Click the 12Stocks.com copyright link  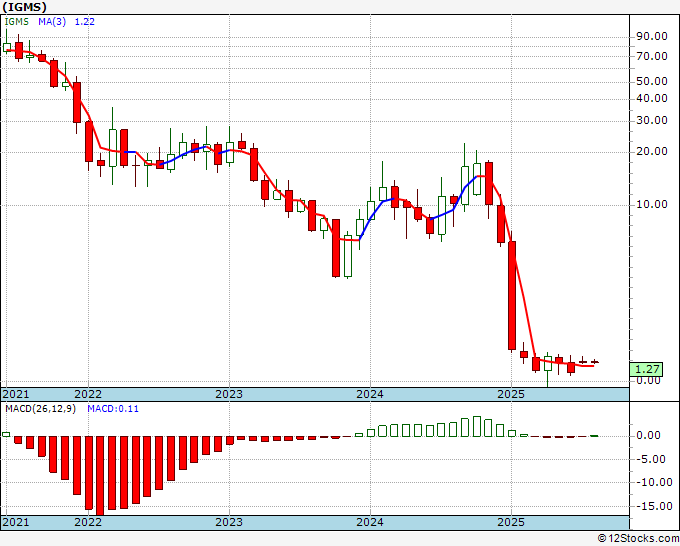click(638, 539)
